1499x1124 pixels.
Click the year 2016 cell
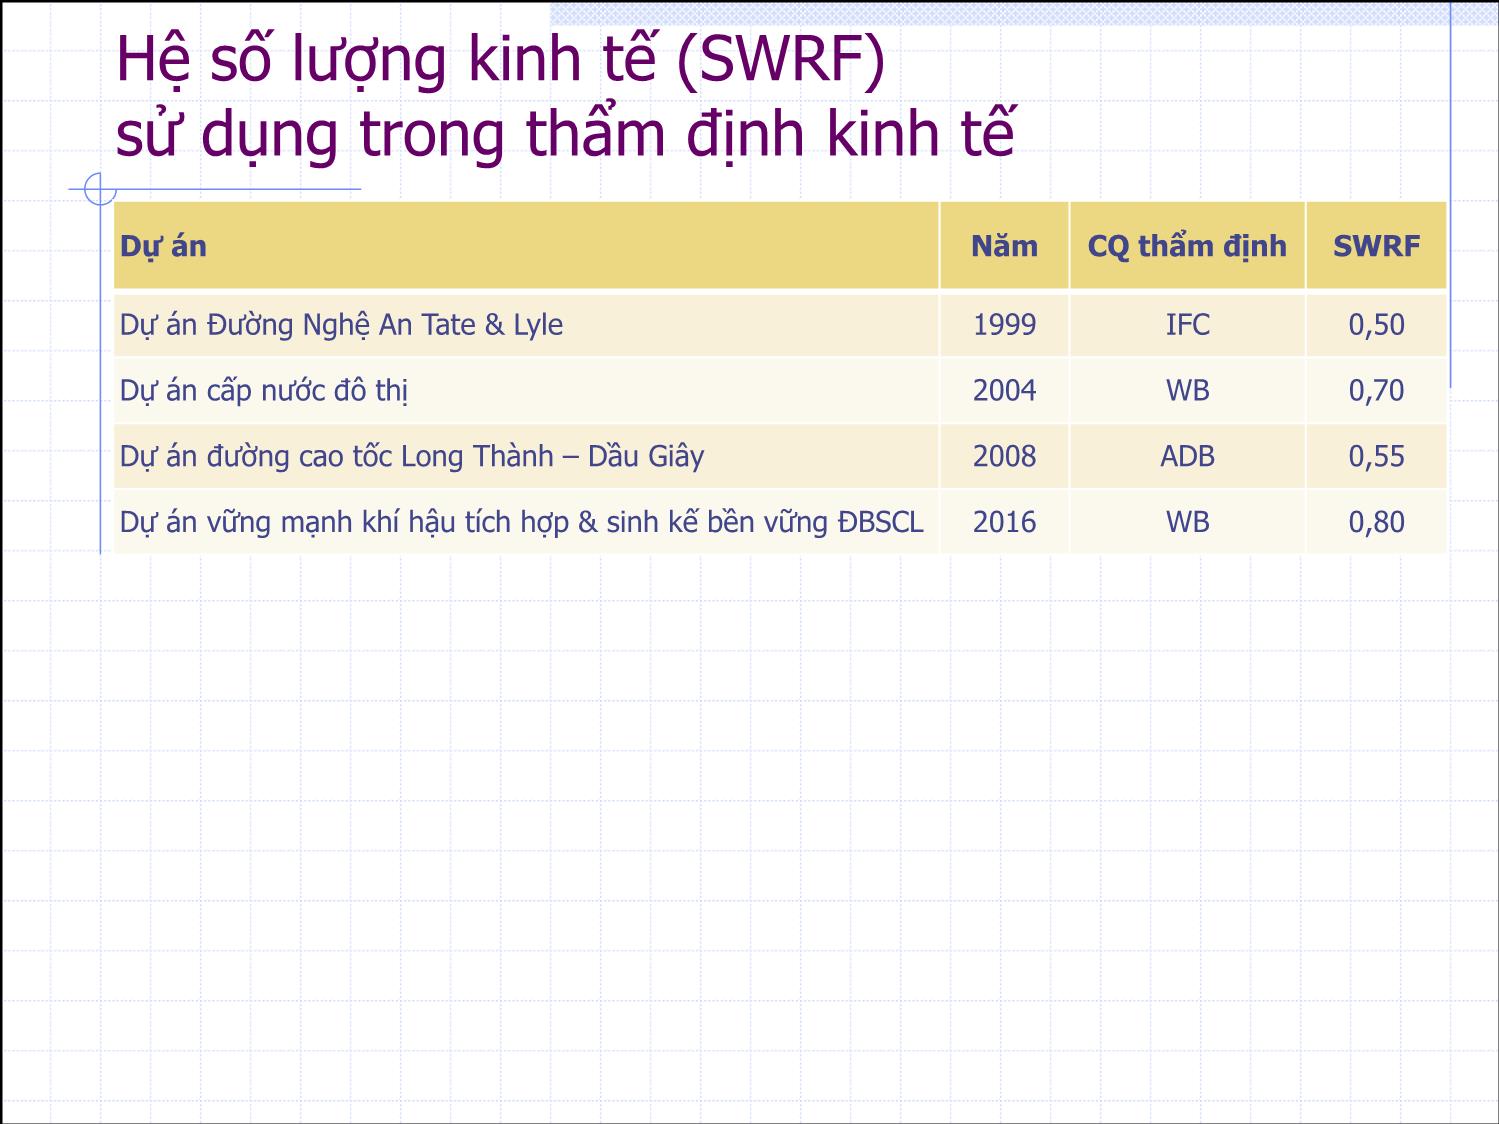(1004, 522)
